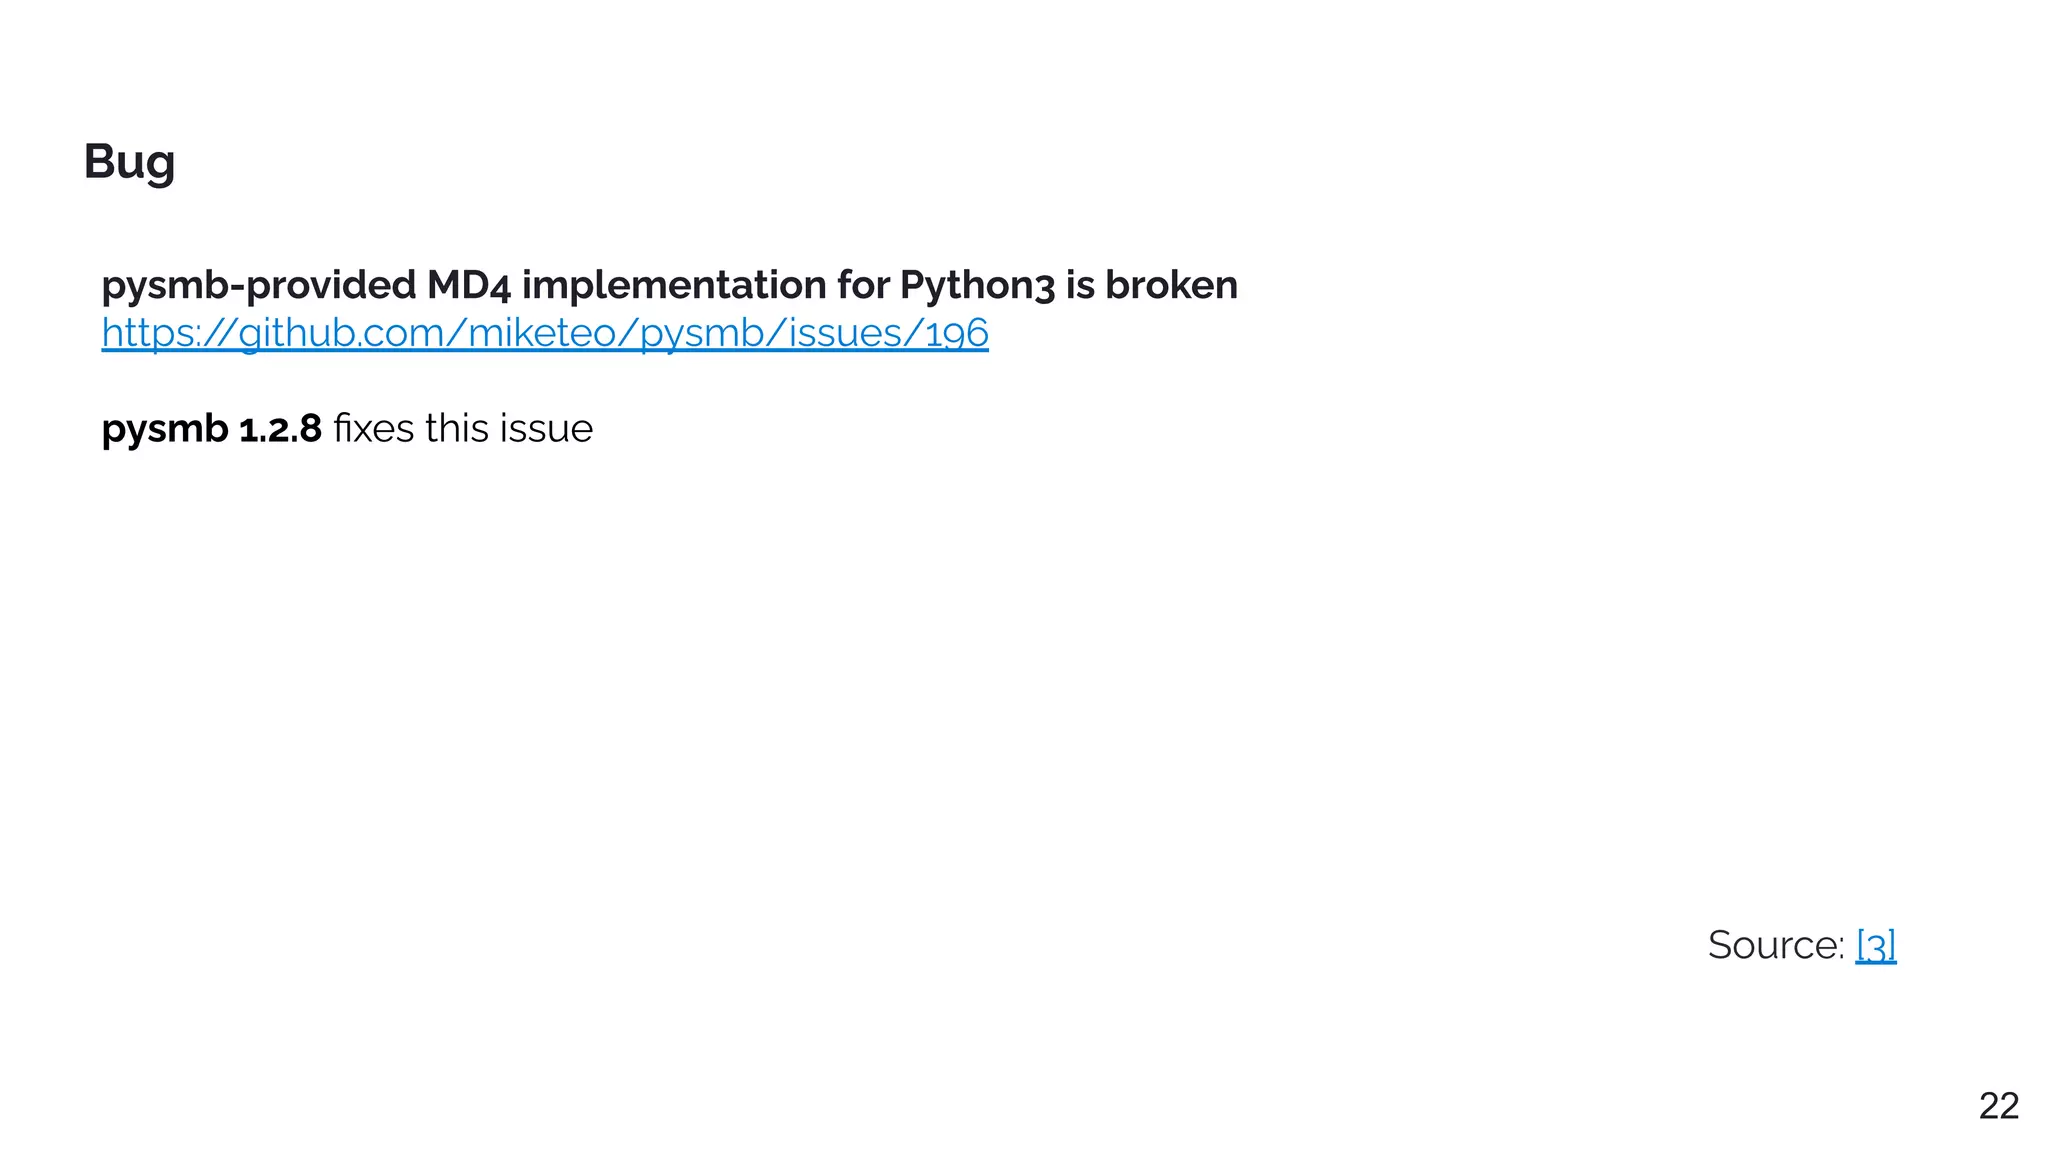
Task: Click the word "pysmb-provided" in the heading
Action: (x=258, y=286)
